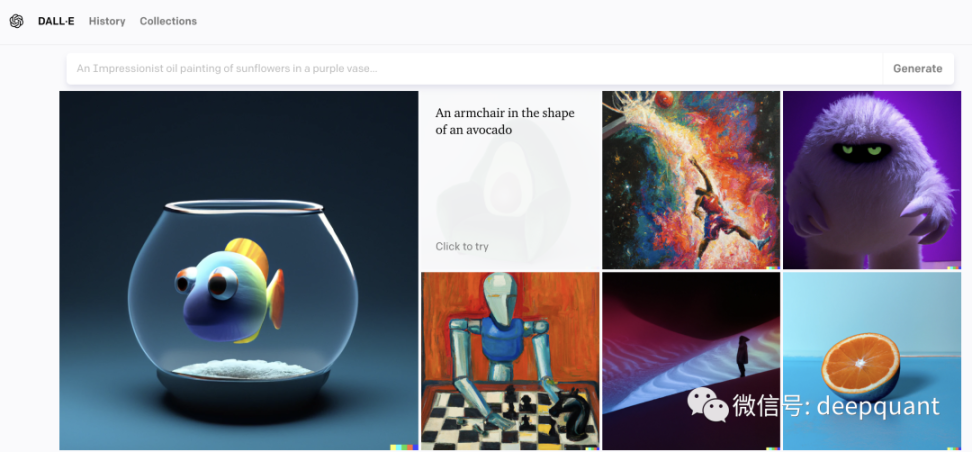The image size is (972, 452).
Task: Select the robot playing chess painting
Action: tap(510, 361)
